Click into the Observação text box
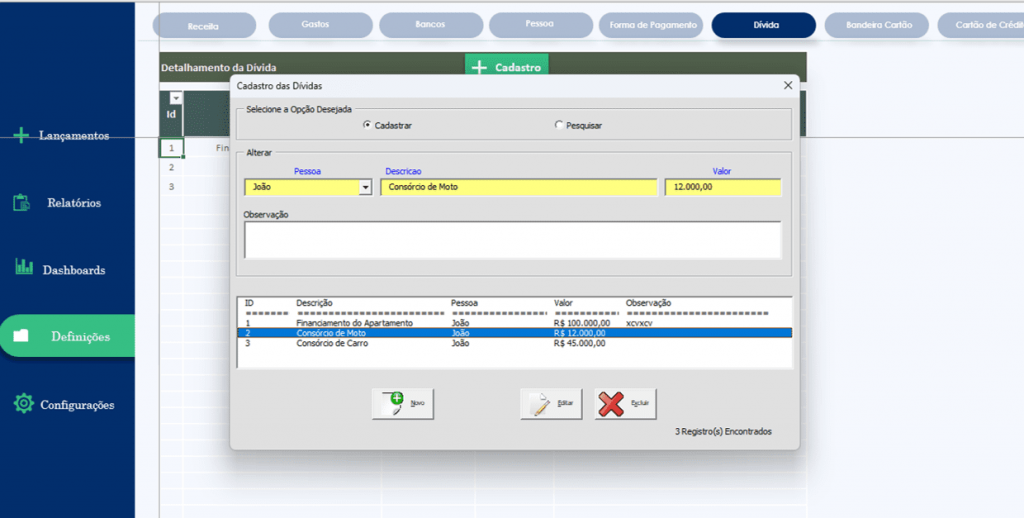 click(513, 240)
